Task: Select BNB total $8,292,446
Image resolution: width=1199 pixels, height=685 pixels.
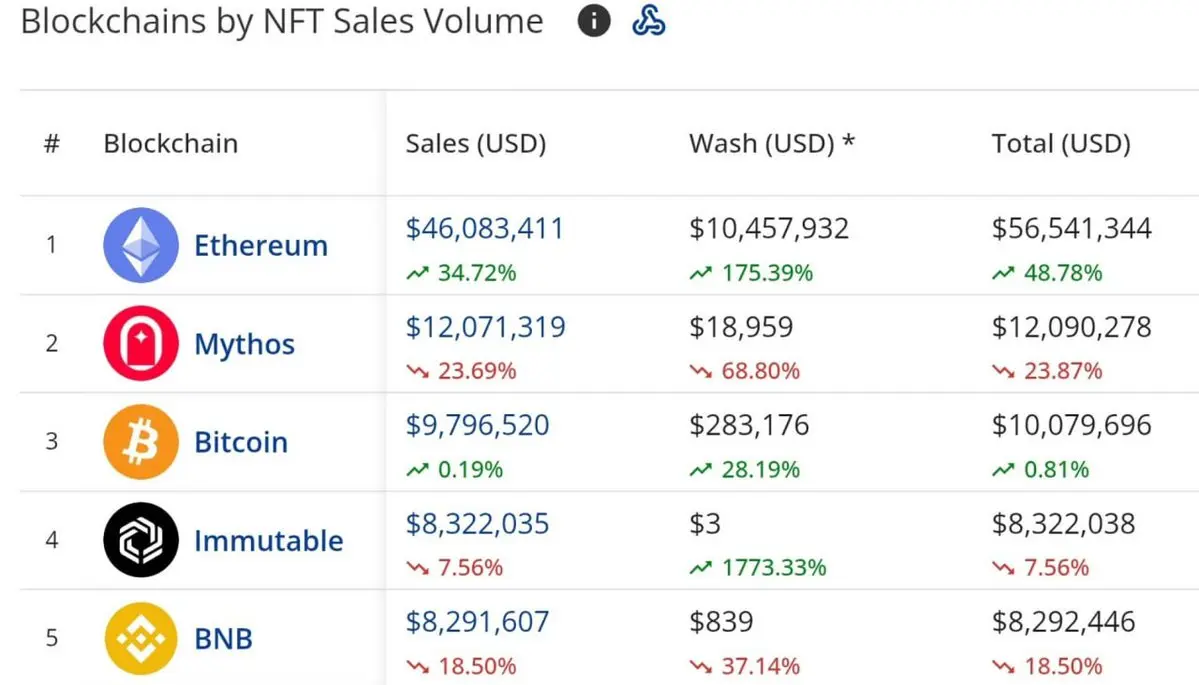Action: click(x=1063, y=622)
